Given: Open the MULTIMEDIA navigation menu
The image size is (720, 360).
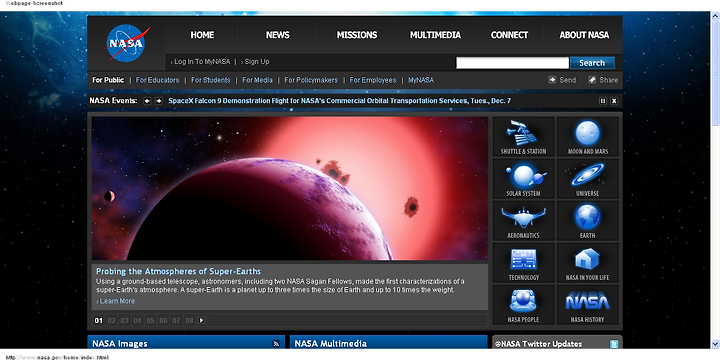Looking at the screenshot, I should [x=435, y=35].
